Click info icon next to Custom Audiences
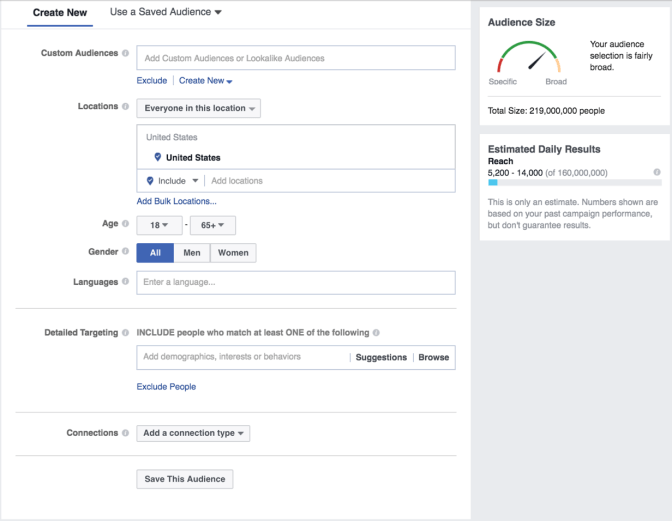Screen dimensions: 672x521 (125, 53)
